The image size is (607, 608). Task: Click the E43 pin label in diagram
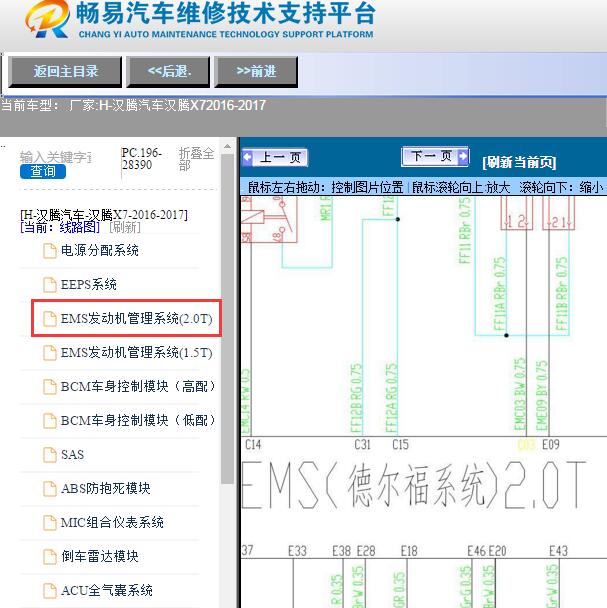coord(559,551)
